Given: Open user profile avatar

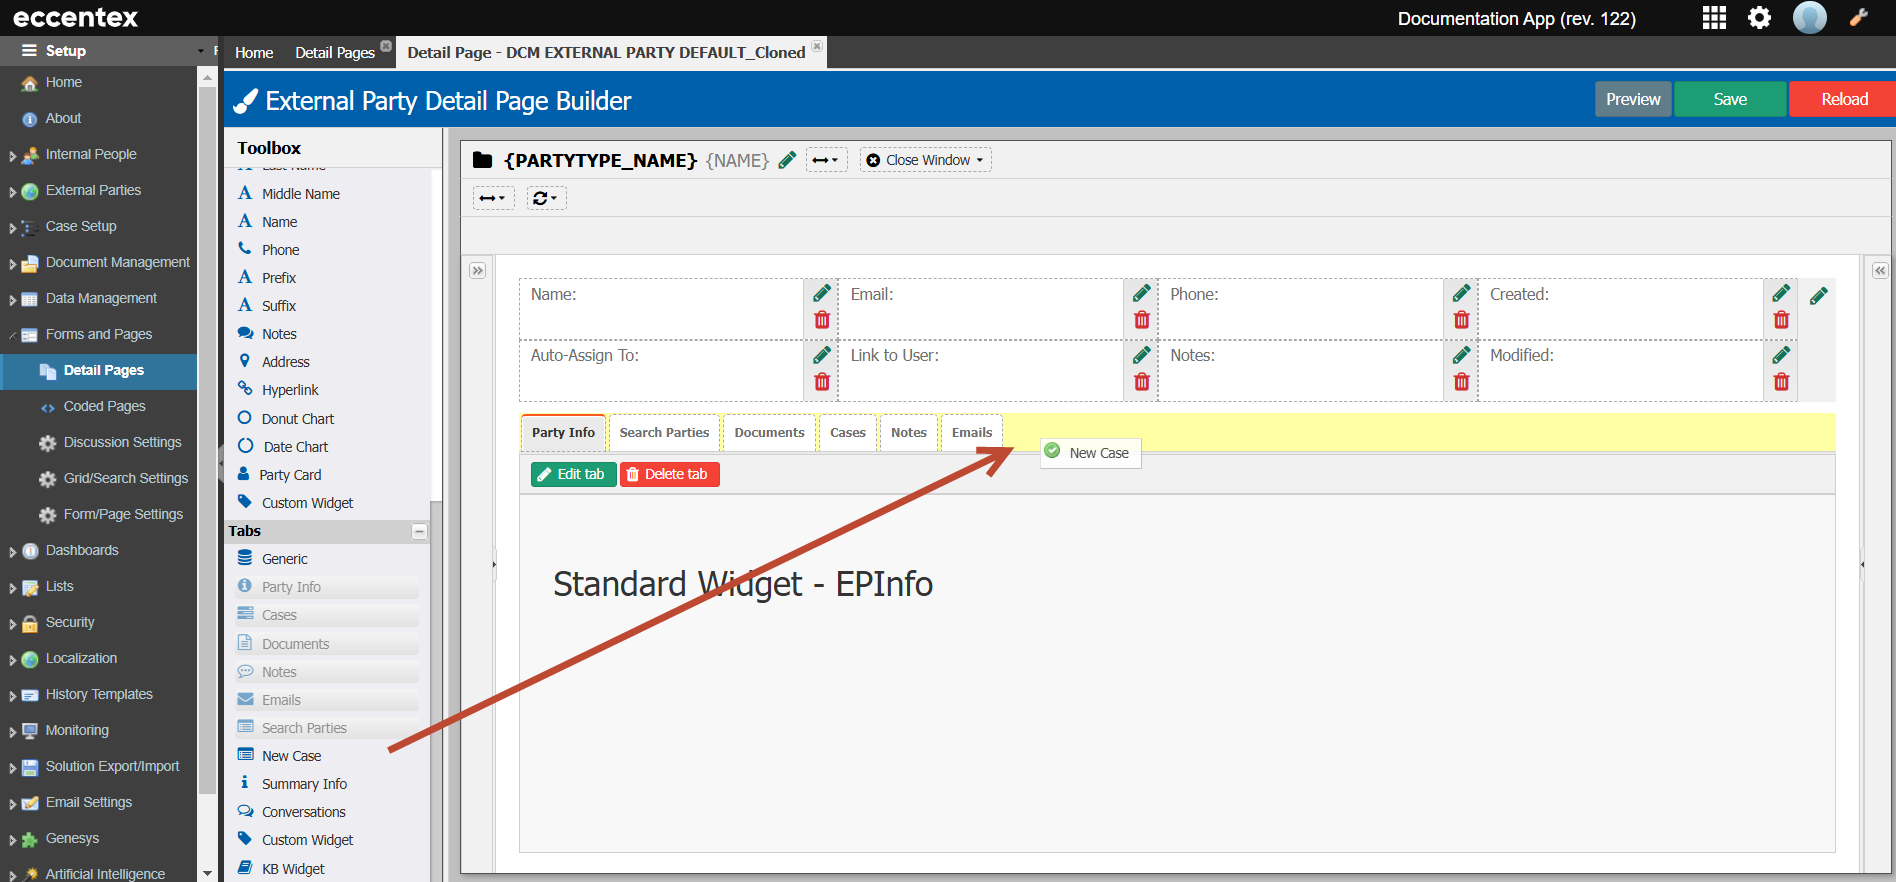Looking at the screenshot, I should (x=1809, y=18).
